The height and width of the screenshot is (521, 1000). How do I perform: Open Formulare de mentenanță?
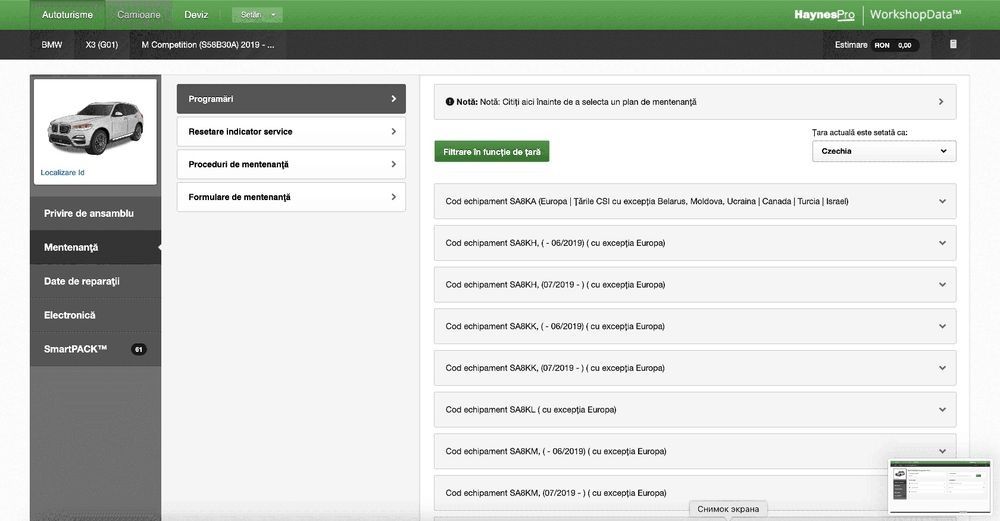coord(291,197)
